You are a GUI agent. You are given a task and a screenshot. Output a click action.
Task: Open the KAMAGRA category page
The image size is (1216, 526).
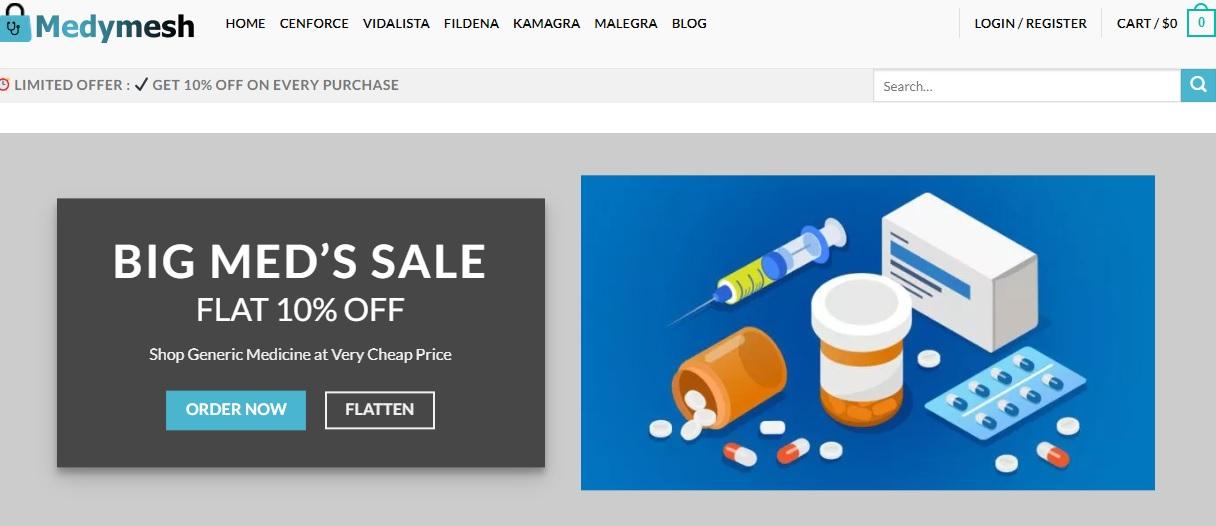pyautogui.click(x=546, y=23)
